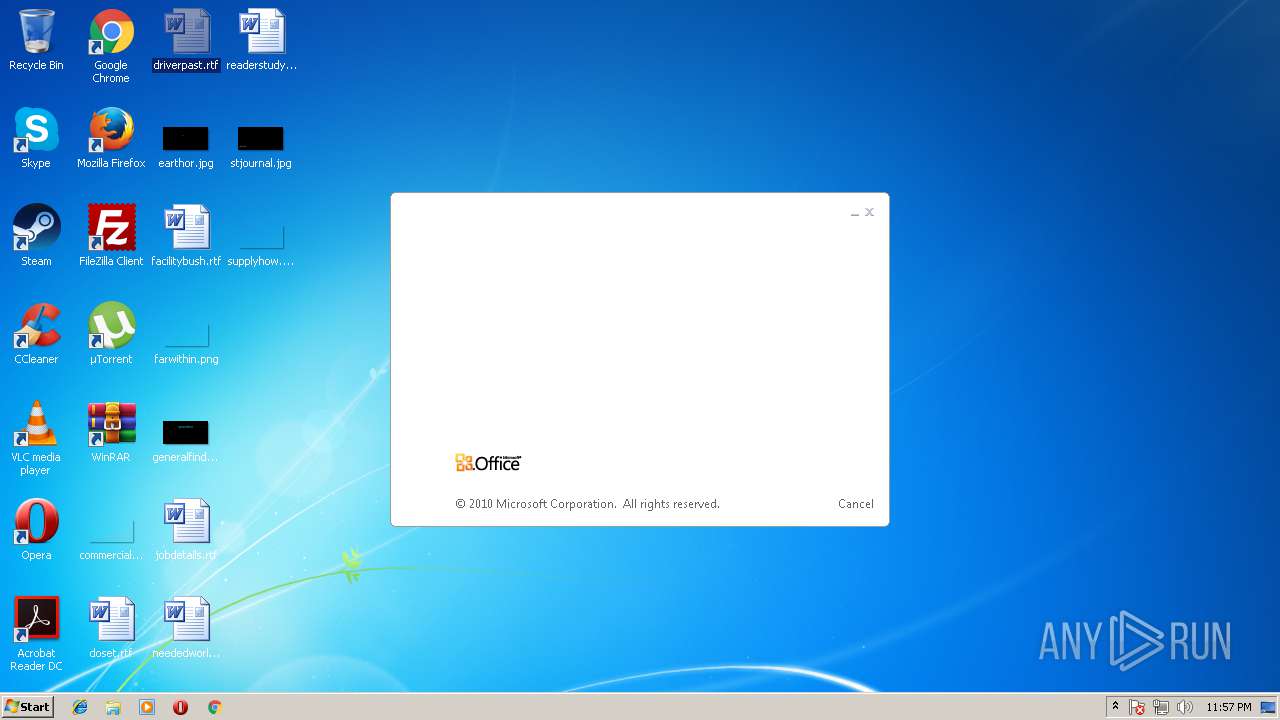Select the commercial file icon
This screenshot has height=720, width=1280.
[x=111, y=540]
